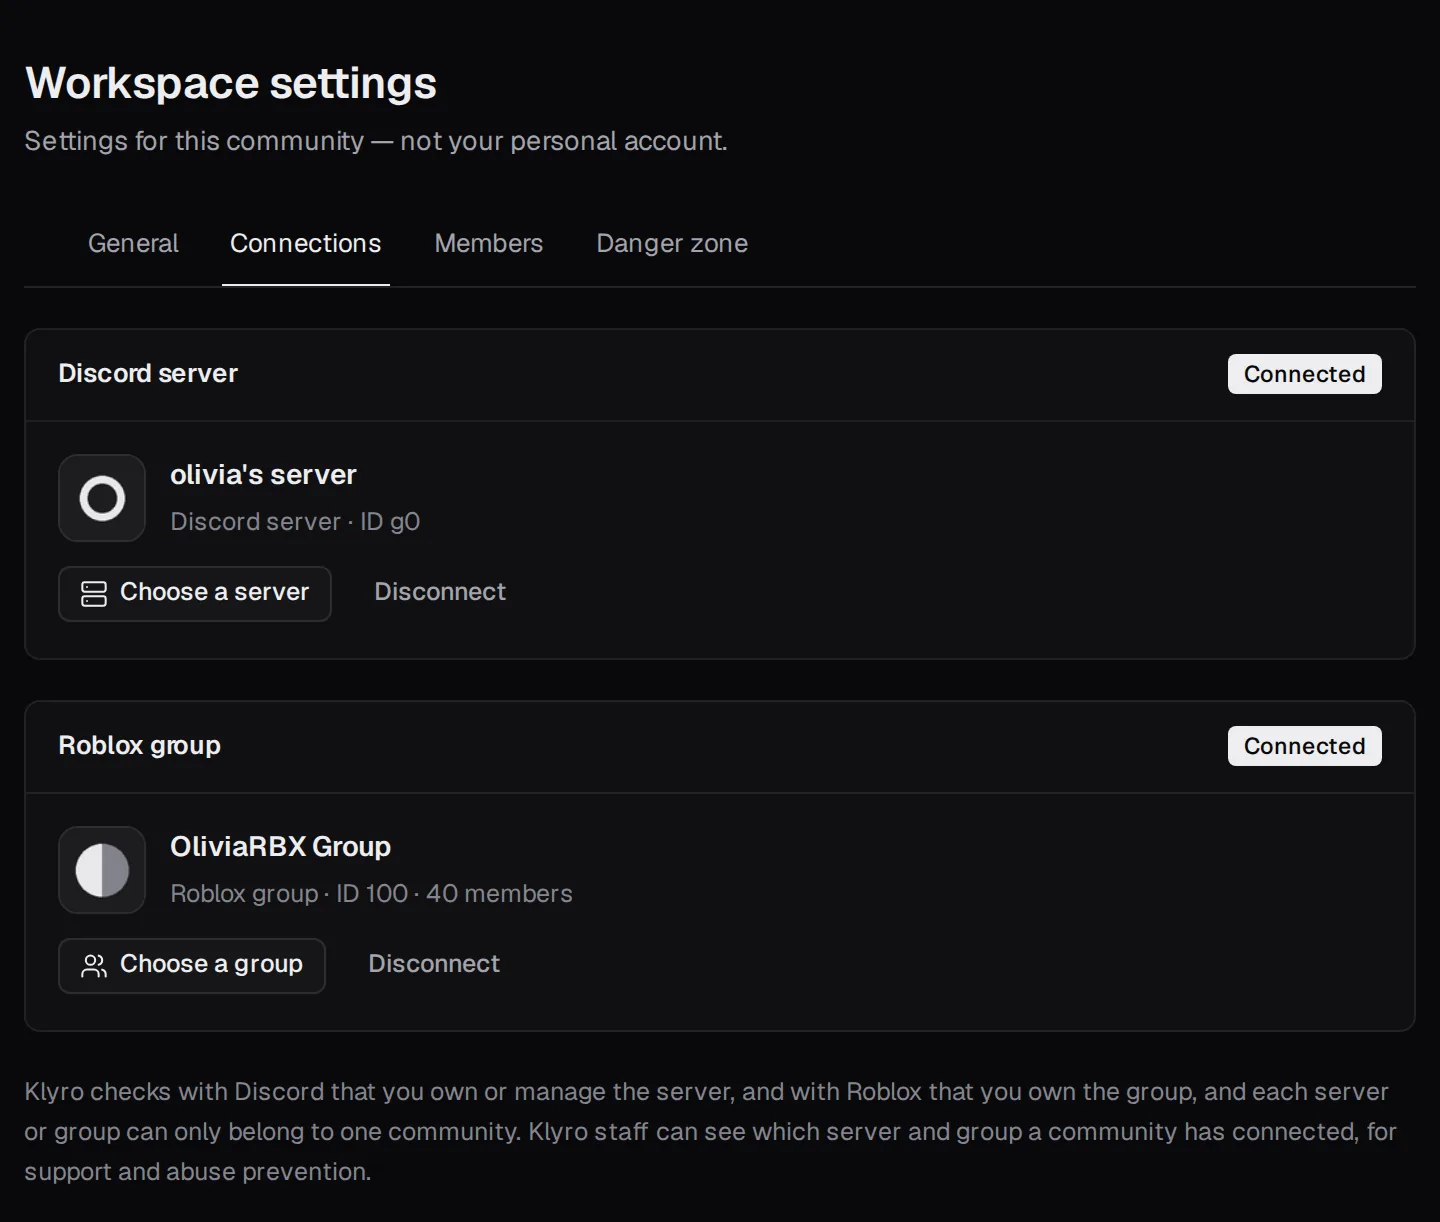
Task: Click the Workspace settings page title
Action: tap(231, 83)
